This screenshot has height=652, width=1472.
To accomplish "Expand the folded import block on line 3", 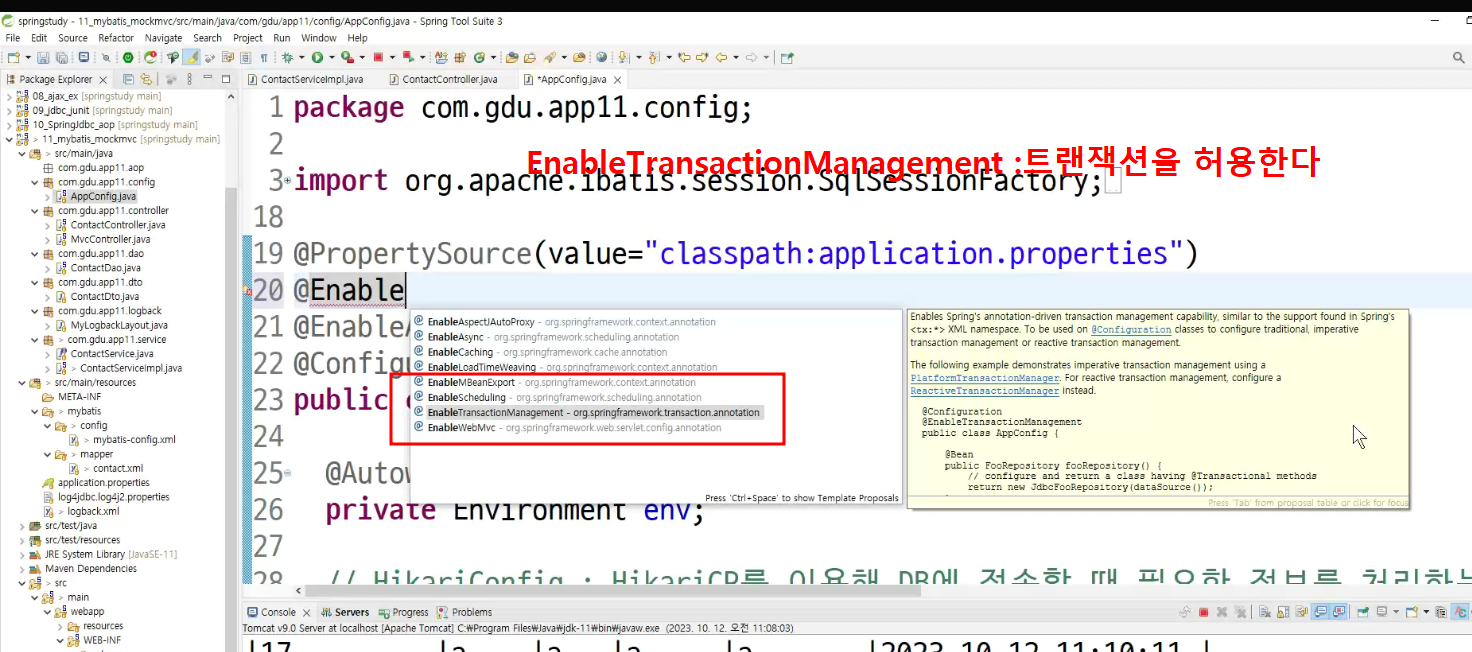I will point(288,181).
